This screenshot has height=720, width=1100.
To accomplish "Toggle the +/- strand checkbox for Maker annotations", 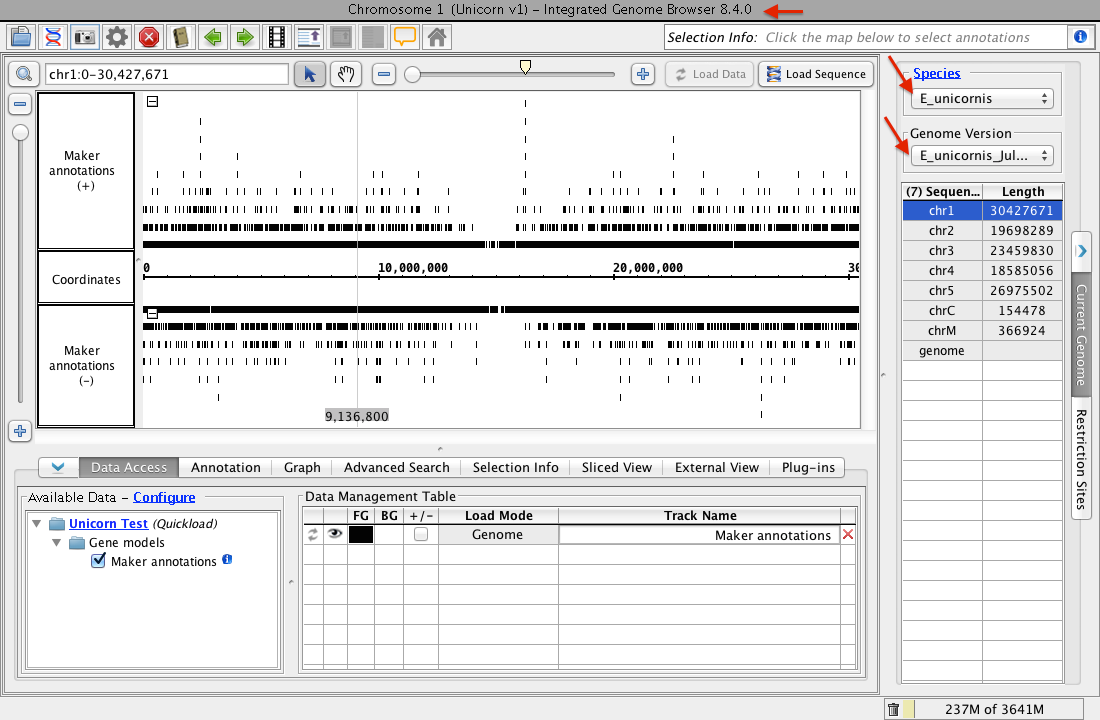I will click(421, 535).
